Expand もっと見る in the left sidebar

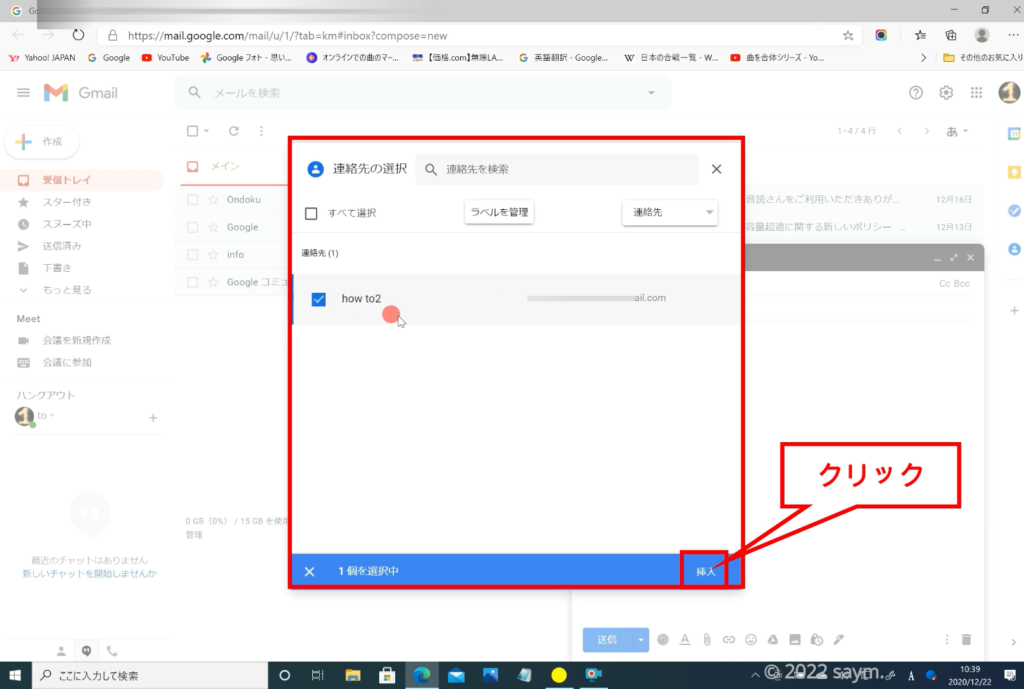(x=67, y=290)
